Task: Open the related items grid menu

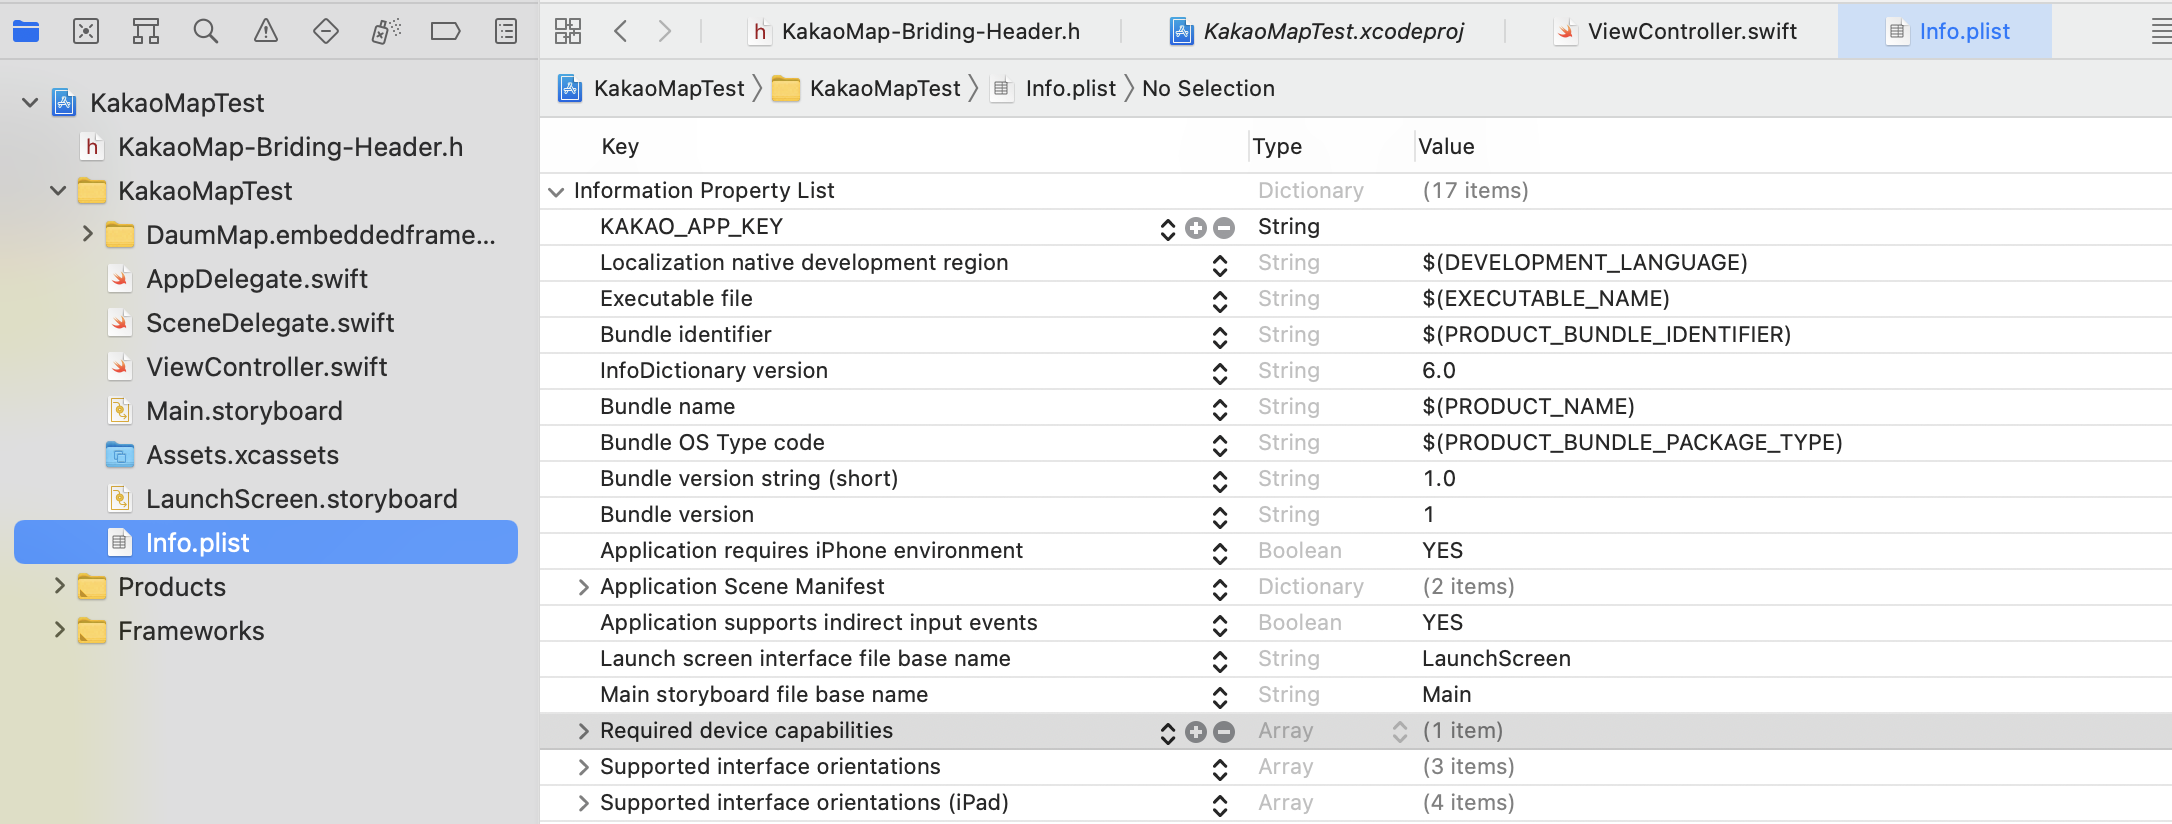Action: click(x=568, y=31)
